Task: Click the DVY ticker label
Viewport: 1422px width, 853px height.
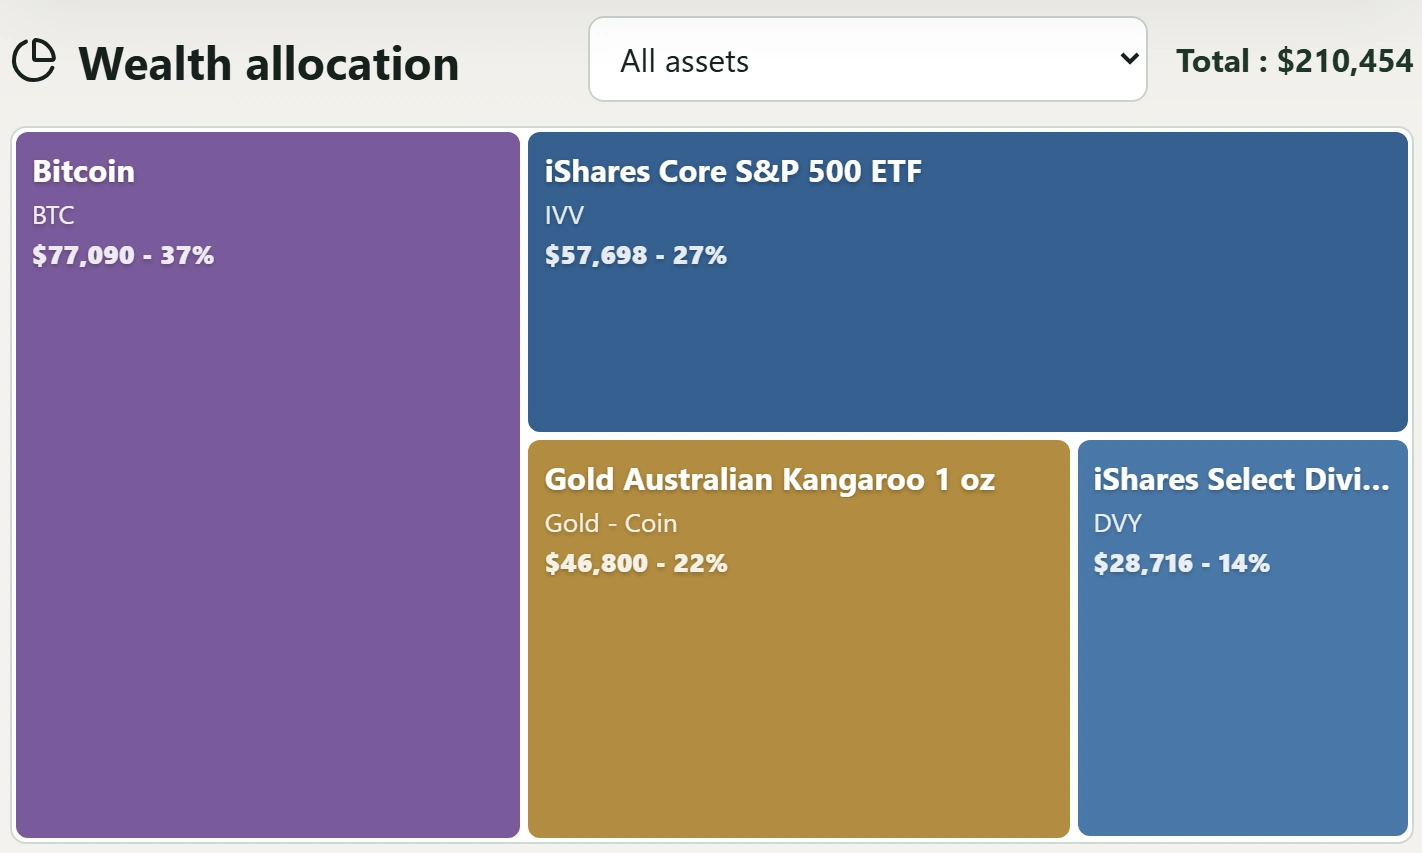Action: (x=1118, y=523)
